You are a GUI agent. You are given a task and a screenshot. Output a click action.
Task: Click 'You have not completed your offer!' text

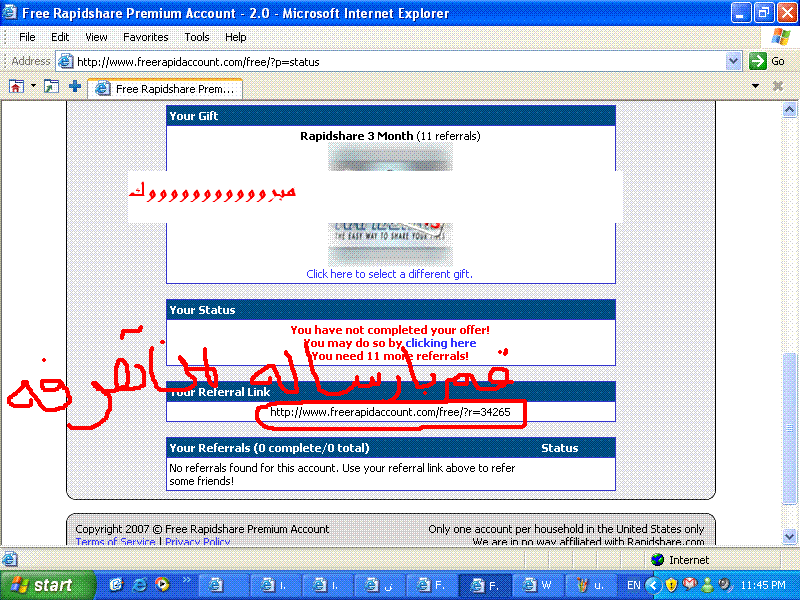coord(390,330)
